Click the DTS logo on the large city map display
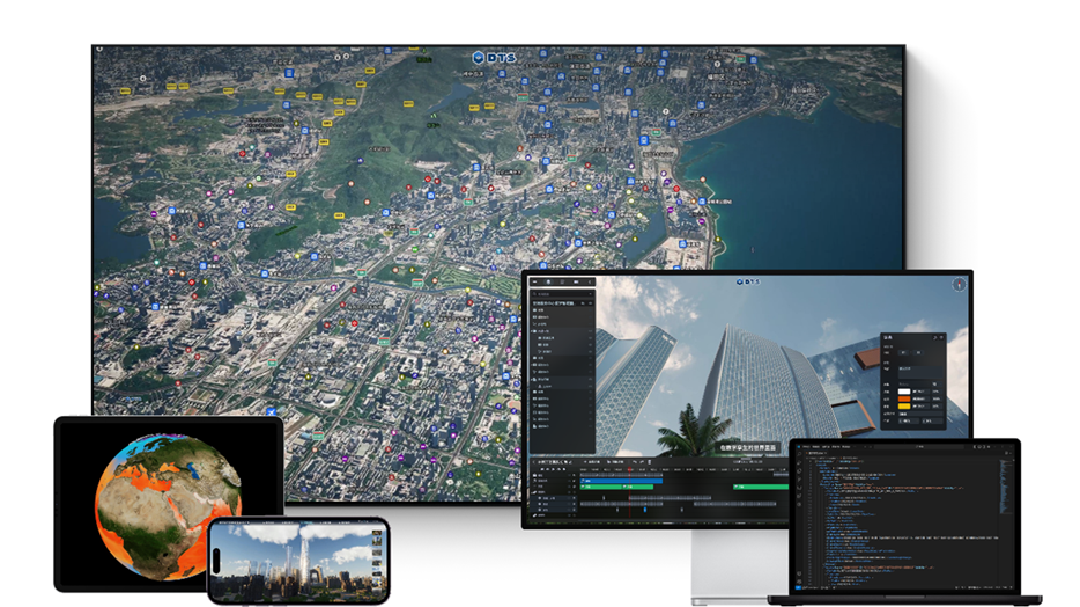1080x607 pixels. click(494, 58)
